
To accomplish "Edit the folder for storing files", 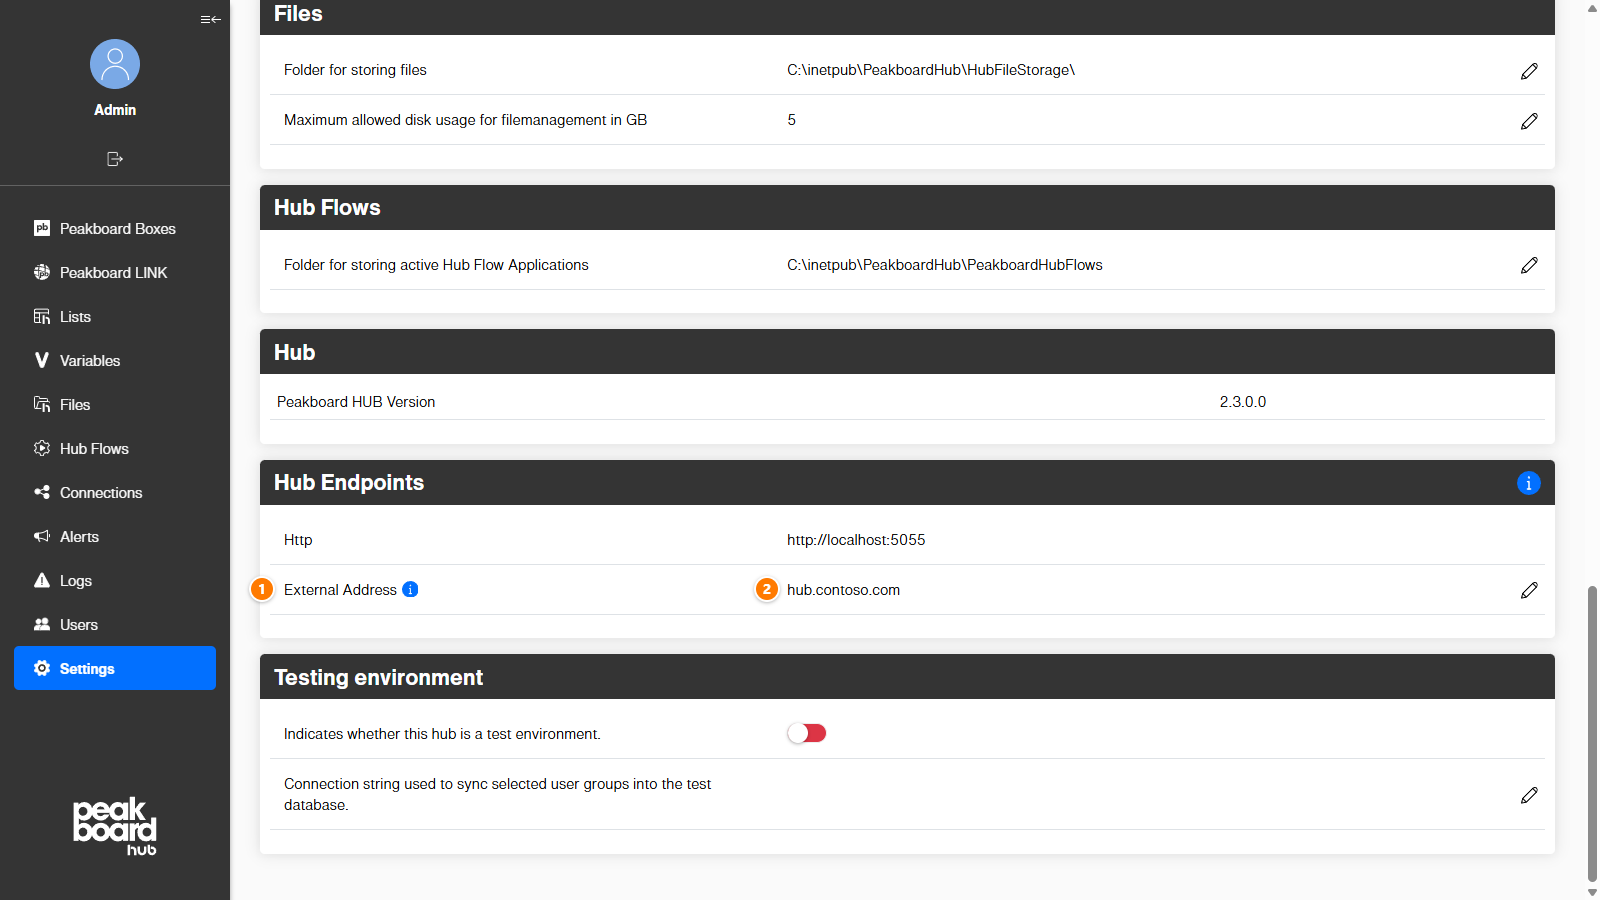I will point(1529,71).
